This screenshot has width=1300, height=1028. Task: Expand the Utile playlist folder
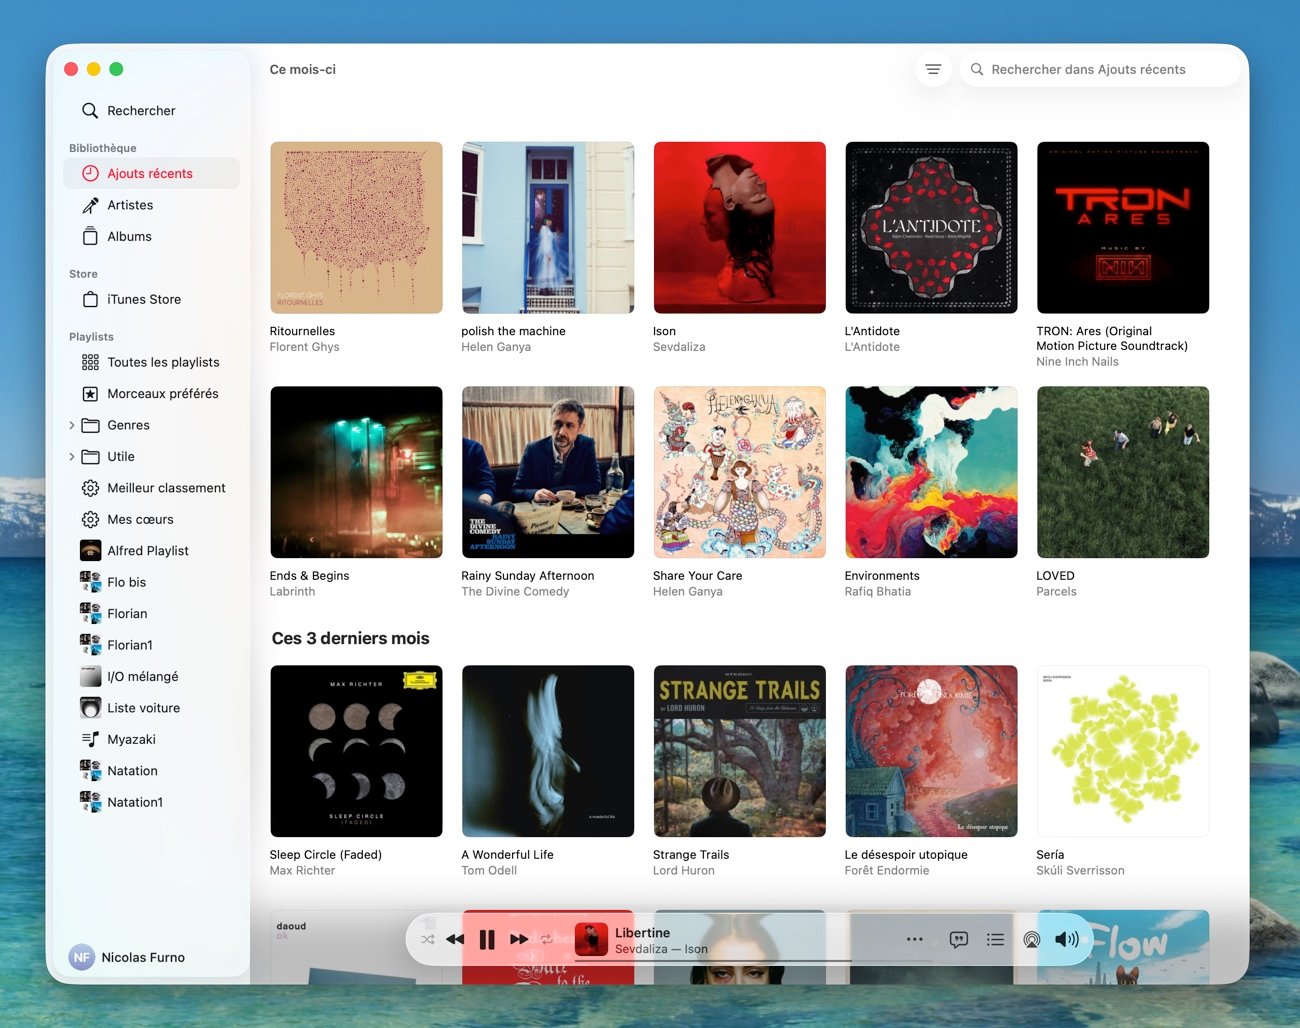tap(72, 457)
